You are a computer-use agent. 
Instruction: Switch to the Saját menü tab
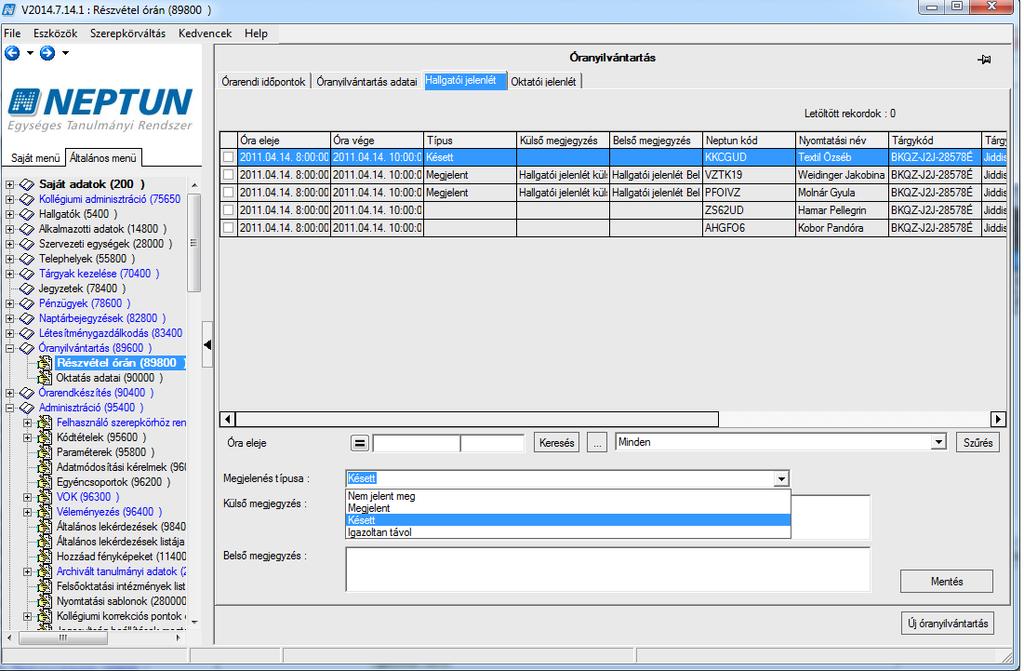[x=35, y=158]
